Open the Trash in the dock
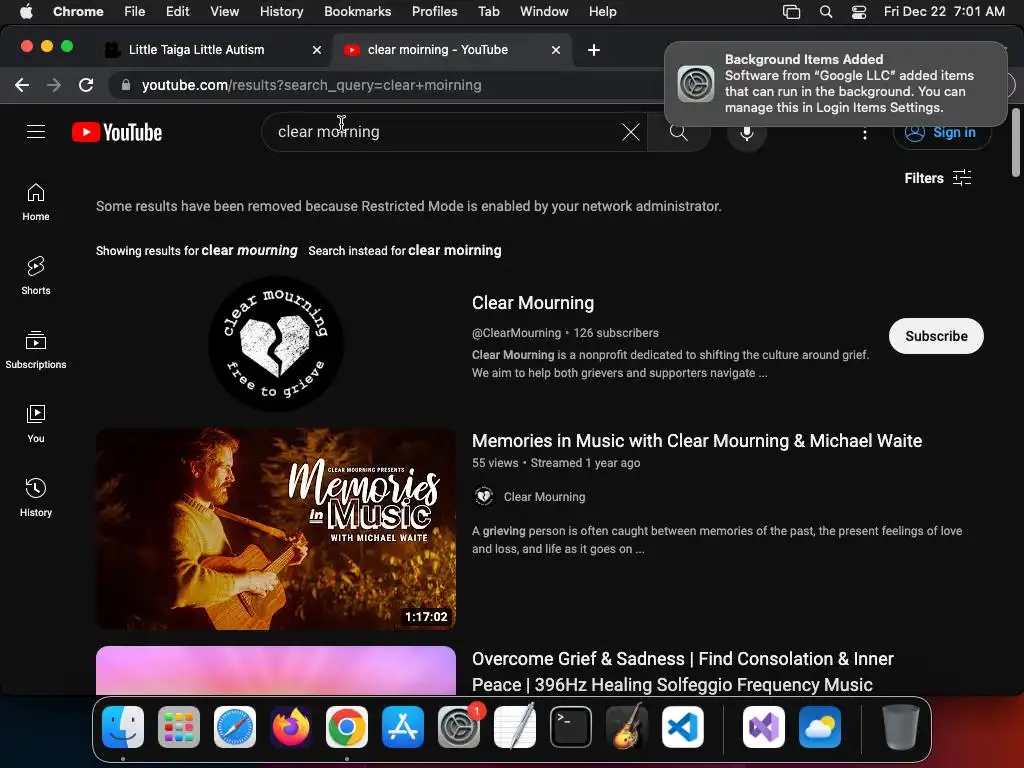Image resolution: width=1024 pixels, height=768 pixels. [x=901, y=727]
